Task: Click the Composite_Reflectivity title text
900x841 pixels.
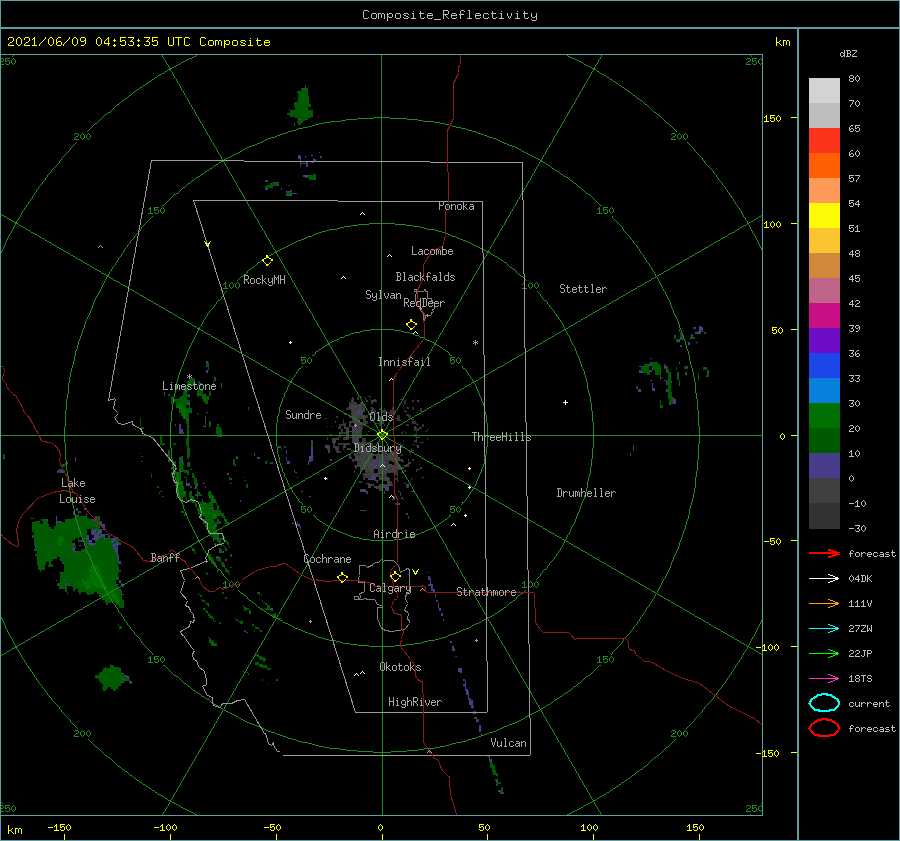Action: [x=449, y=15]
